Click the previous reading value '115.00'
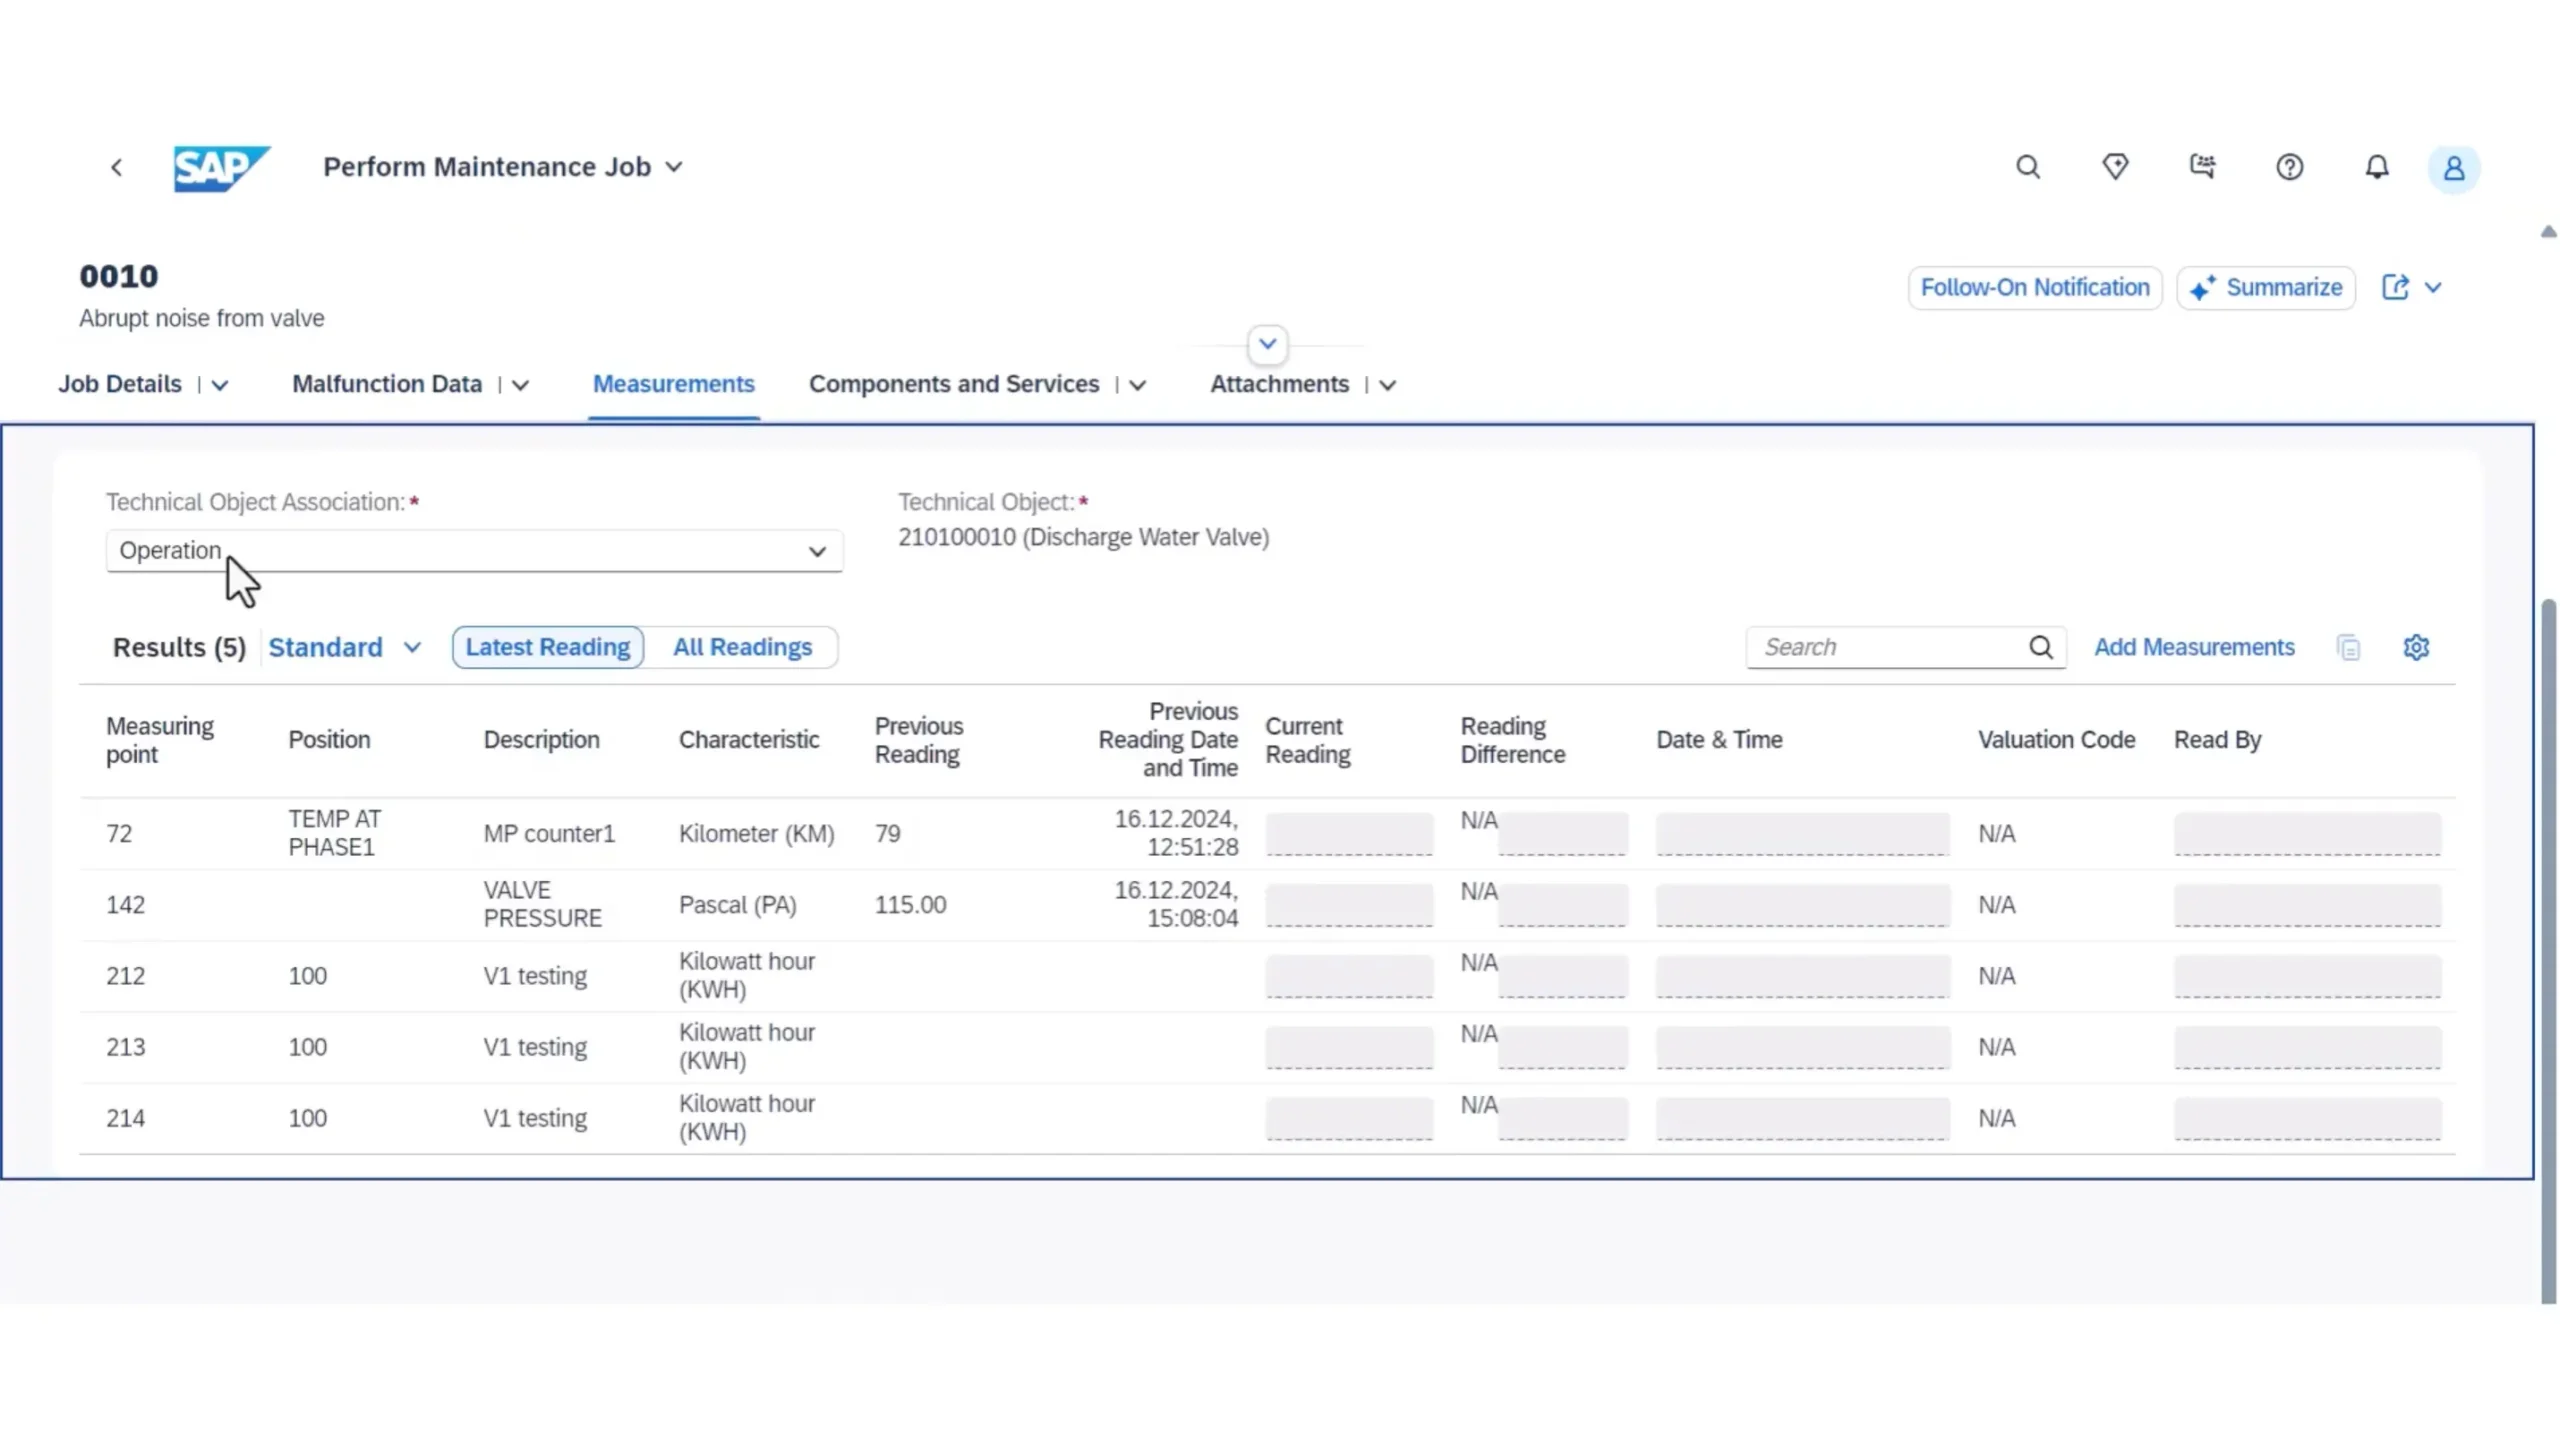The width and height of the screenshot is (2560, 1438). coord(910,904)
